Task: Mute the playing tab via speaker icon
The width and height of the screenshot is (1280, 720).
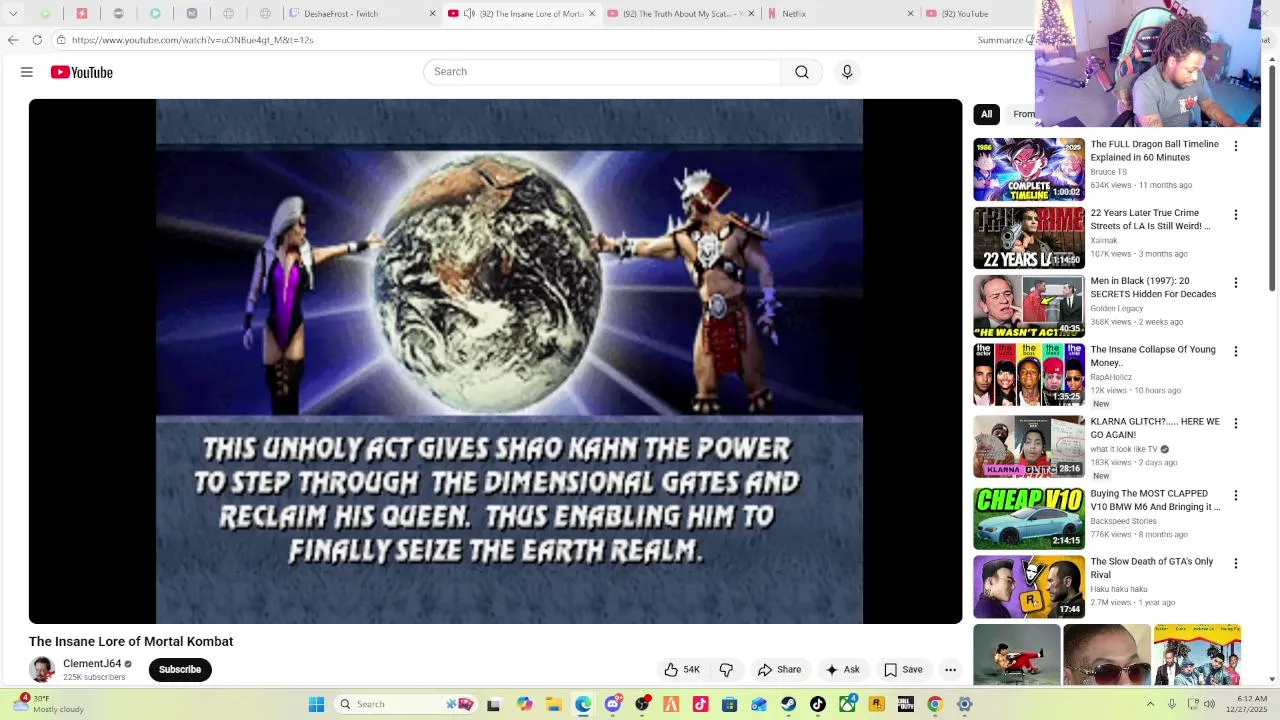Action: (469, 14)
